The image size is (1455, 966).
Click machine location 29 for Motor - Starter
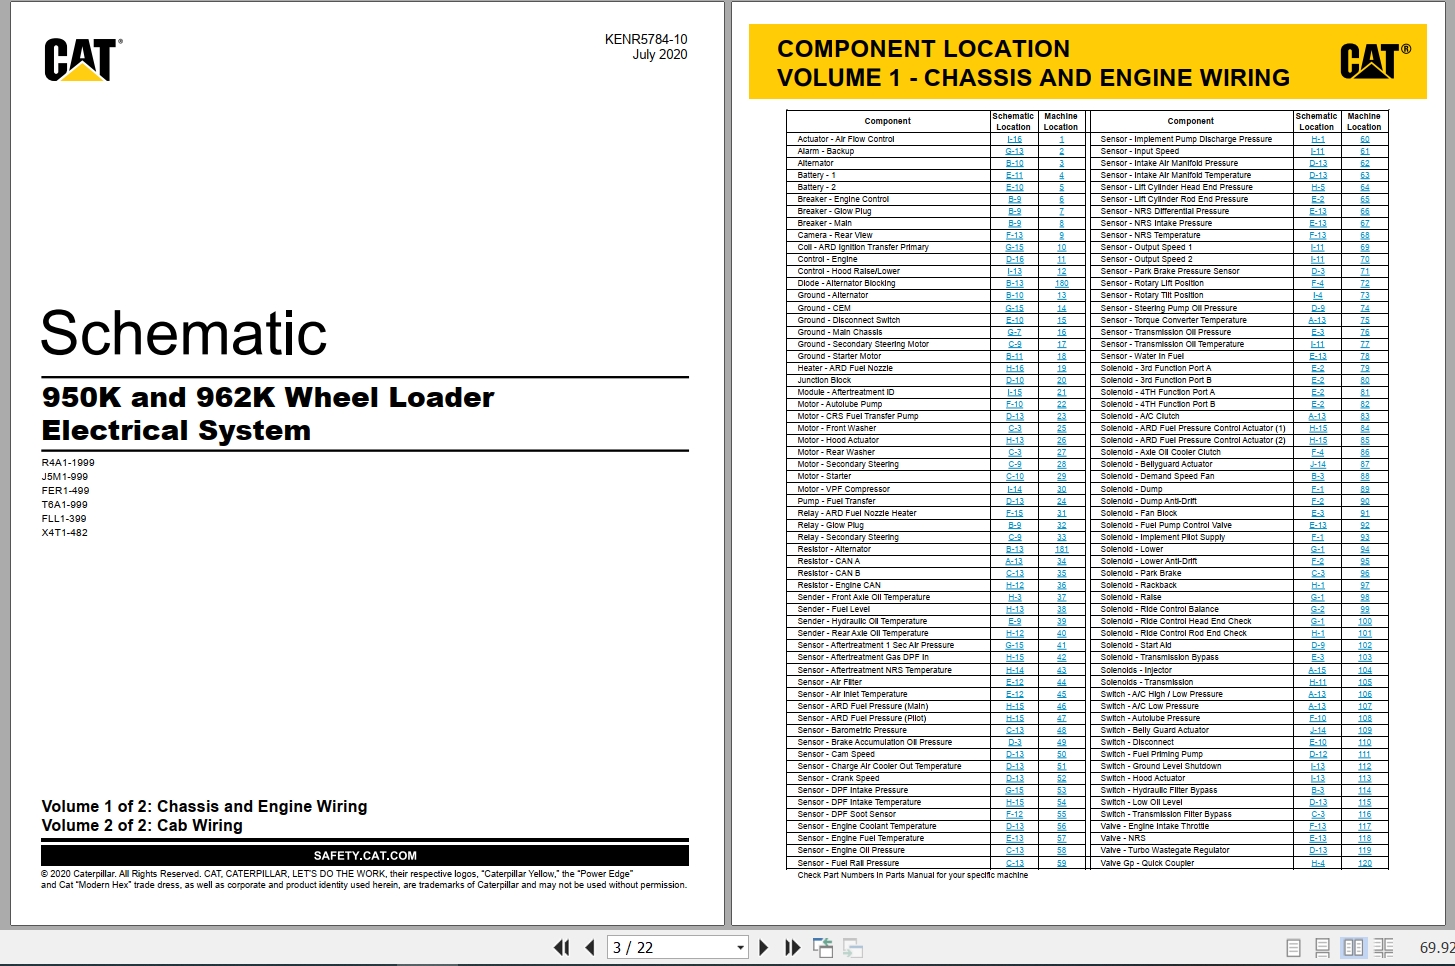(x=1061, y=476)
